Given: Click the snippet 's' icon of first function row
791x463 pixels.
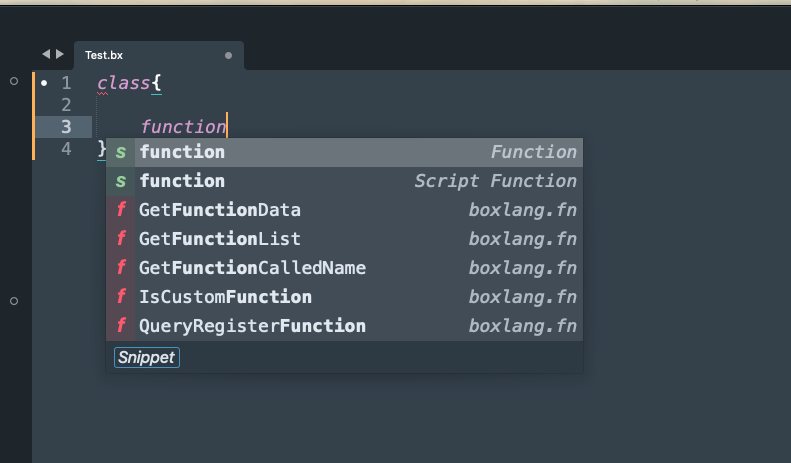Looking at the screenshot, I should click(121, 152).
